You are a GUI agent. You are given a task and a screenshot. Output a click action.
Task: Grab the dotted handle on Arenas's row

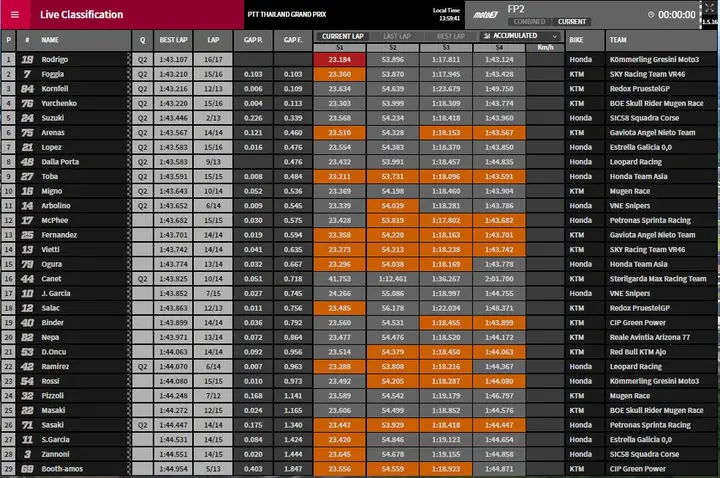pos(129,133)
